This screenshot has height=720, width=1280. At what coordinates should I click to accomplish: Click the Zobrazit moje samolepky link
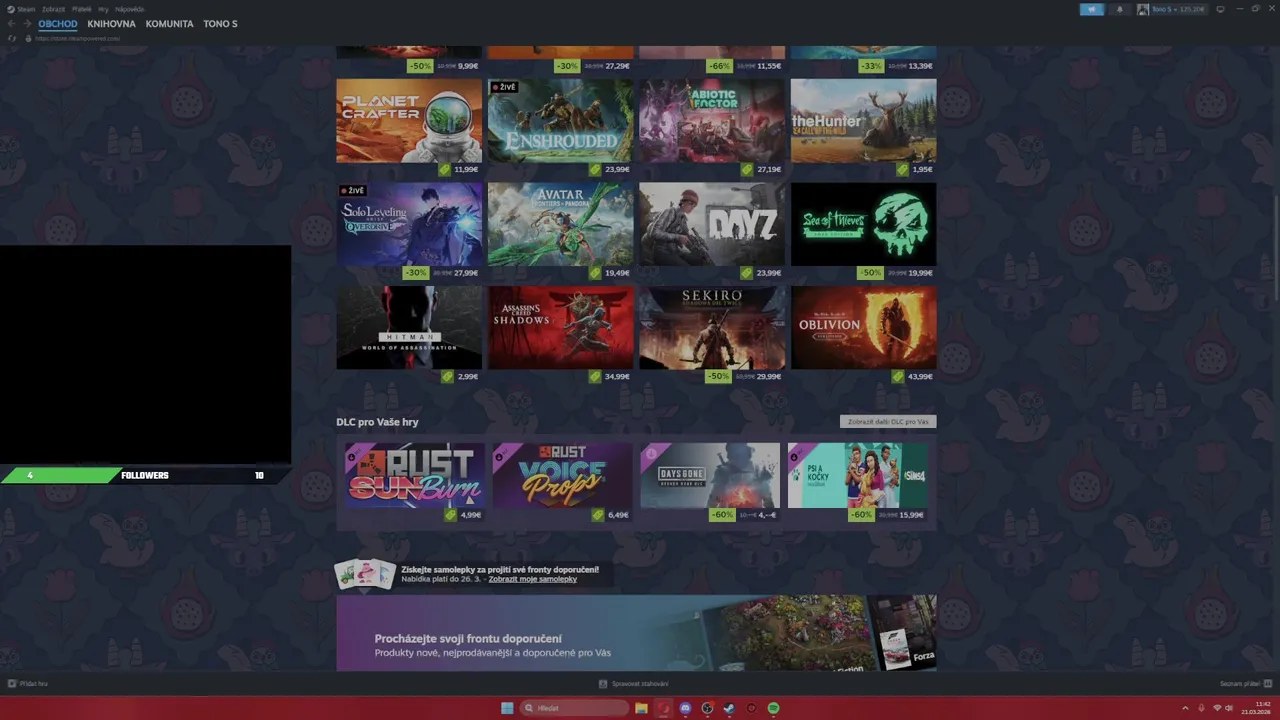[533, 579]
